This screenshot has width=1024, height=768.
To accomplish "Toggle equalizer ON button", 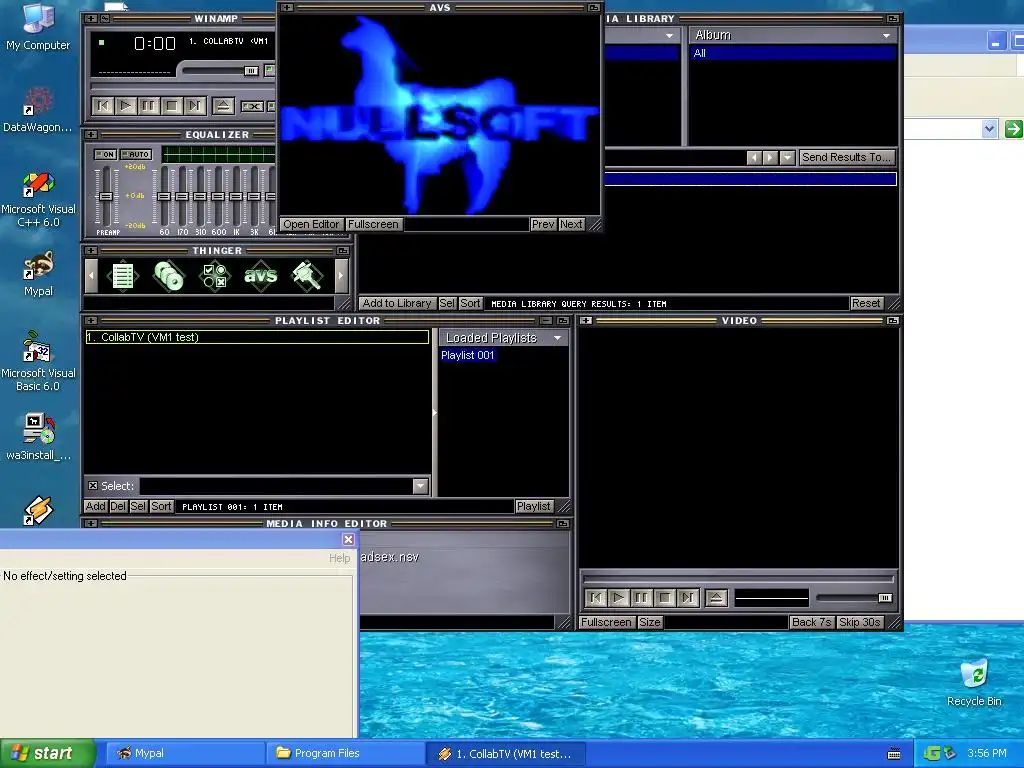I will 105,154.
